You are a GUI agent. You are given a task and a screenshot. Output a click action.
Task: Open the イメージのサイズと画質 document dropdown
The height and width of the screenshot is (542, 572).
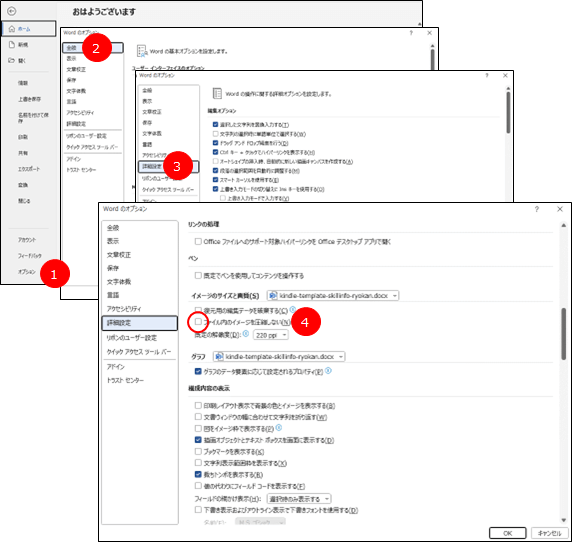point(333,295)
